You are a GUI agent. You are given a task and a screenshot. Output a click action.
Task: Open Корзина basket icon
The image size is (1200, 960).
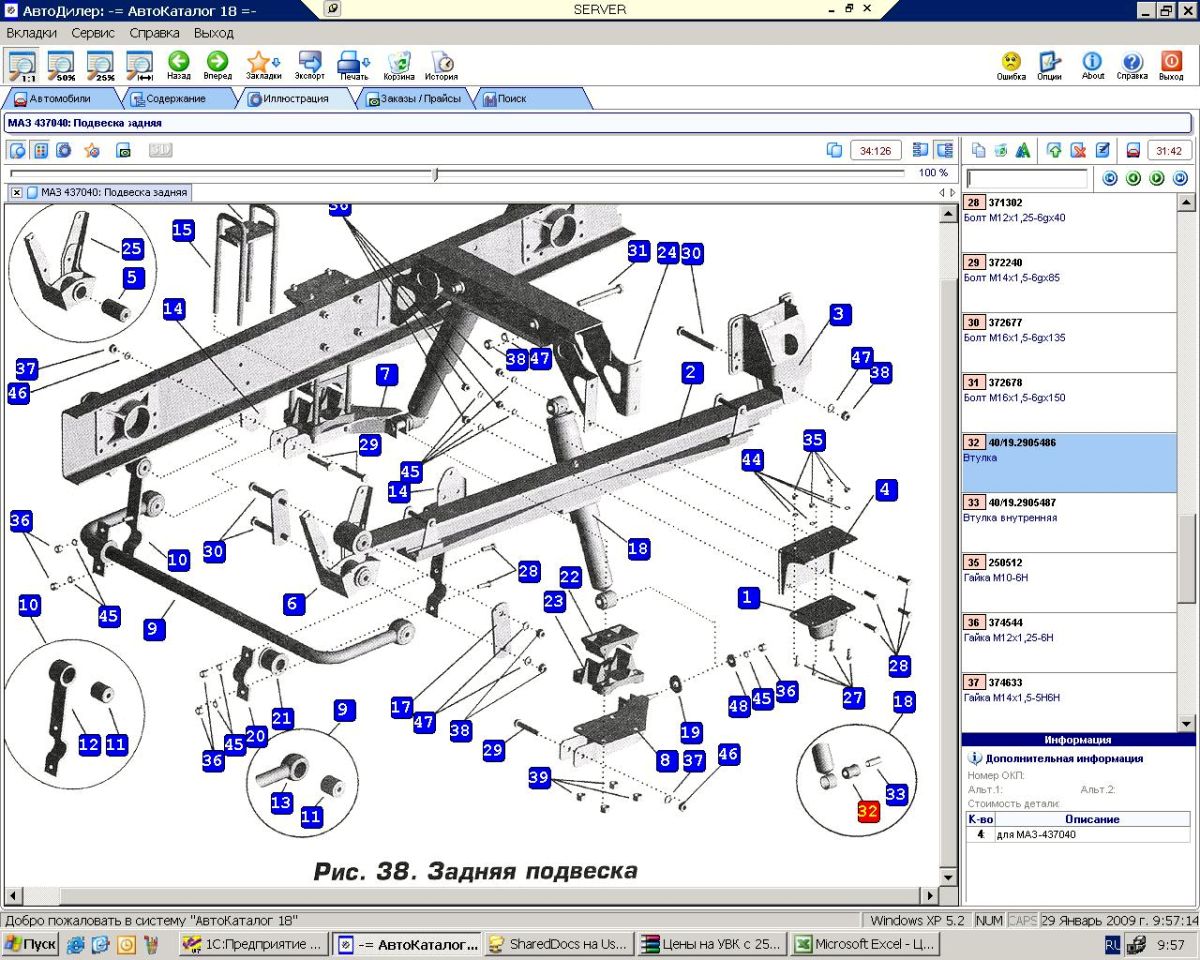point(399,62)
